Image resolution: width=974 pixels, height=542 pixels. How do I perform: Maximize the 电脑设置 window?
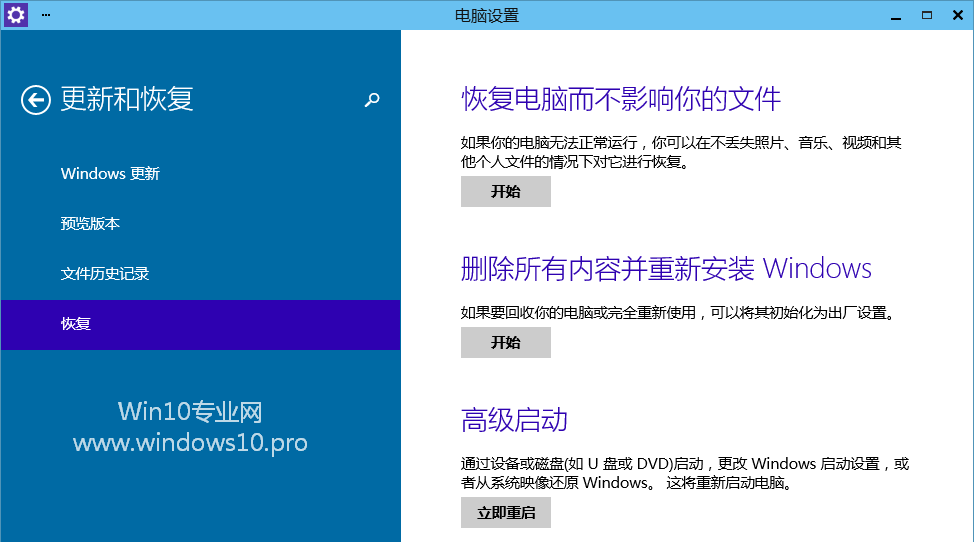click(927, 16)
